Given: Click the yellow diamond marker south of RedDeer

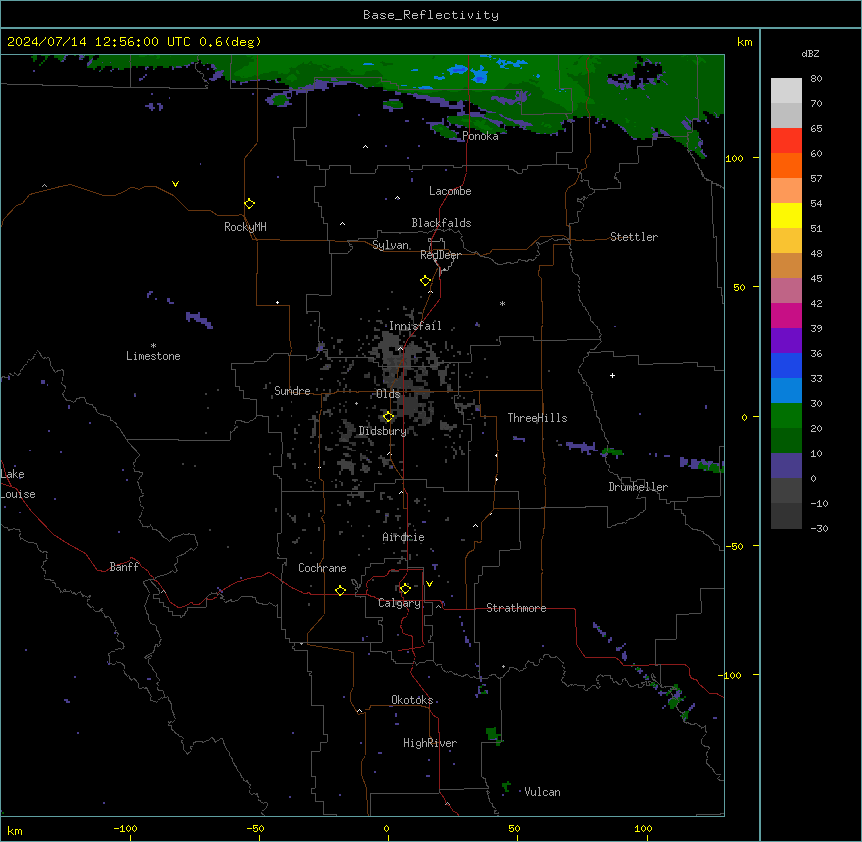Looking at the screenshot, I should (x=426, y=281).
